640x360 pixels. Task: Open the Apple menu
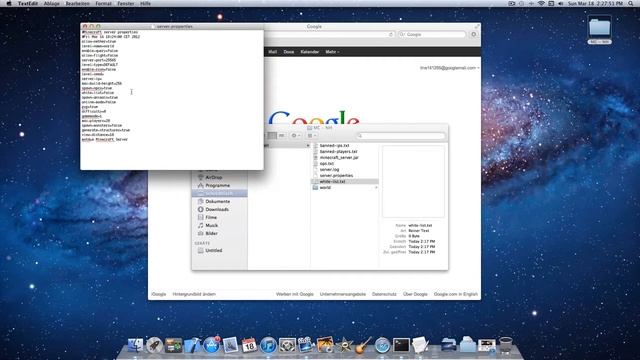[9, 3]
